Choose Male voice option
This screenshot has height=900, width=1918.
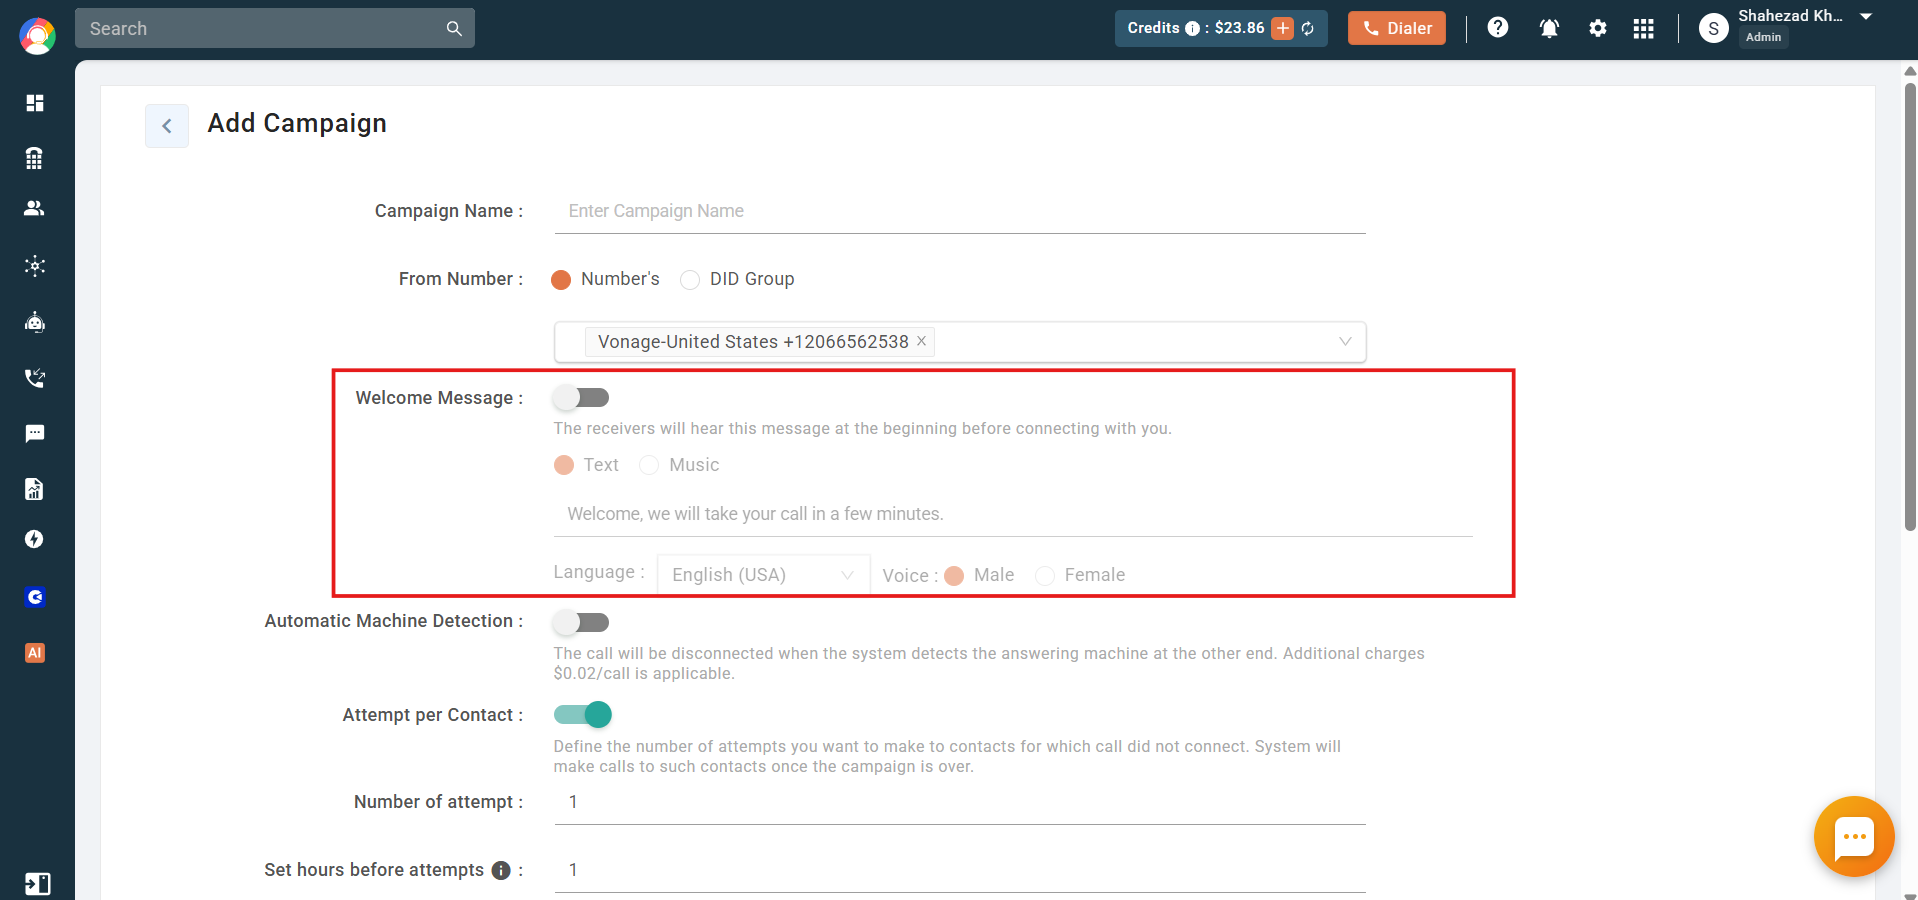point(954,576)
